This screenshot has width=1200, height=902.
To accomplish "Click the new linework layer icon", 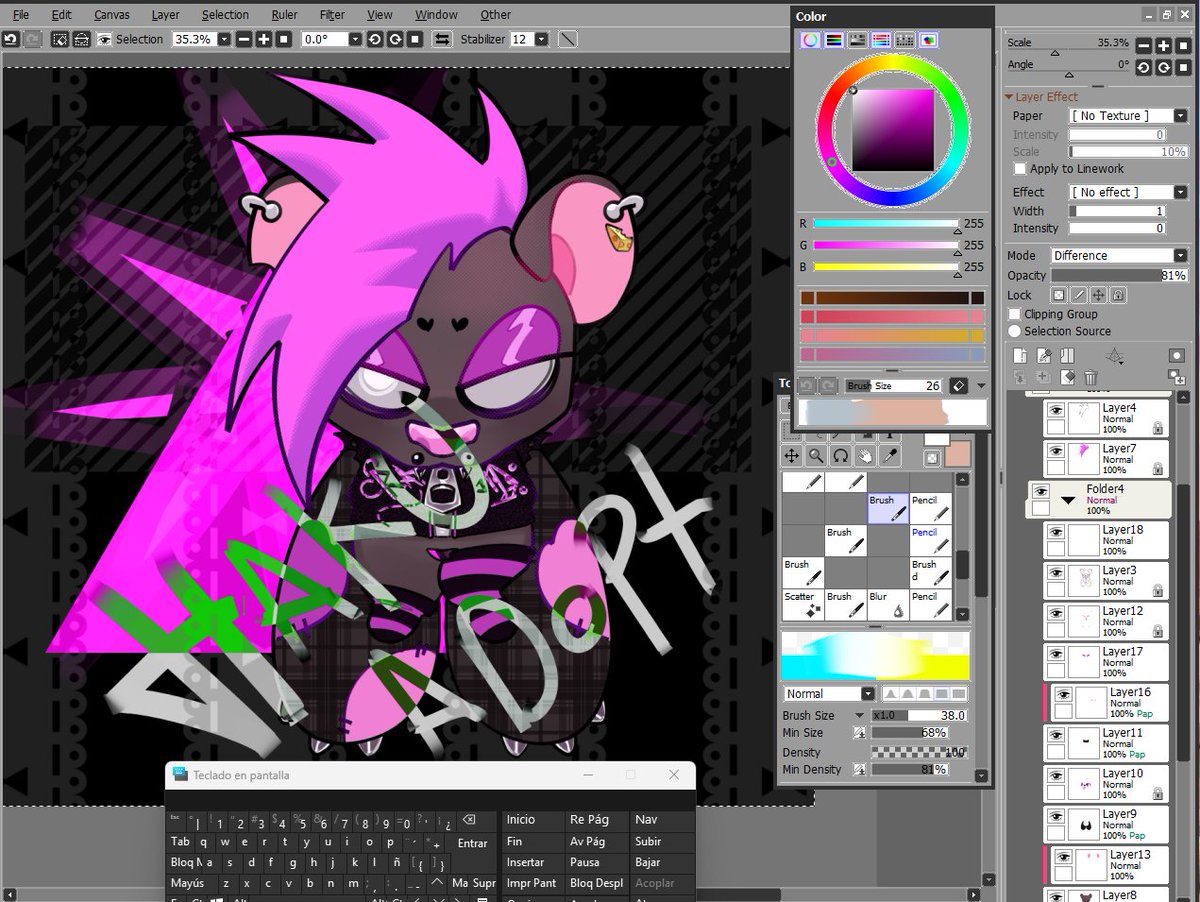I will pos(1043,355).
